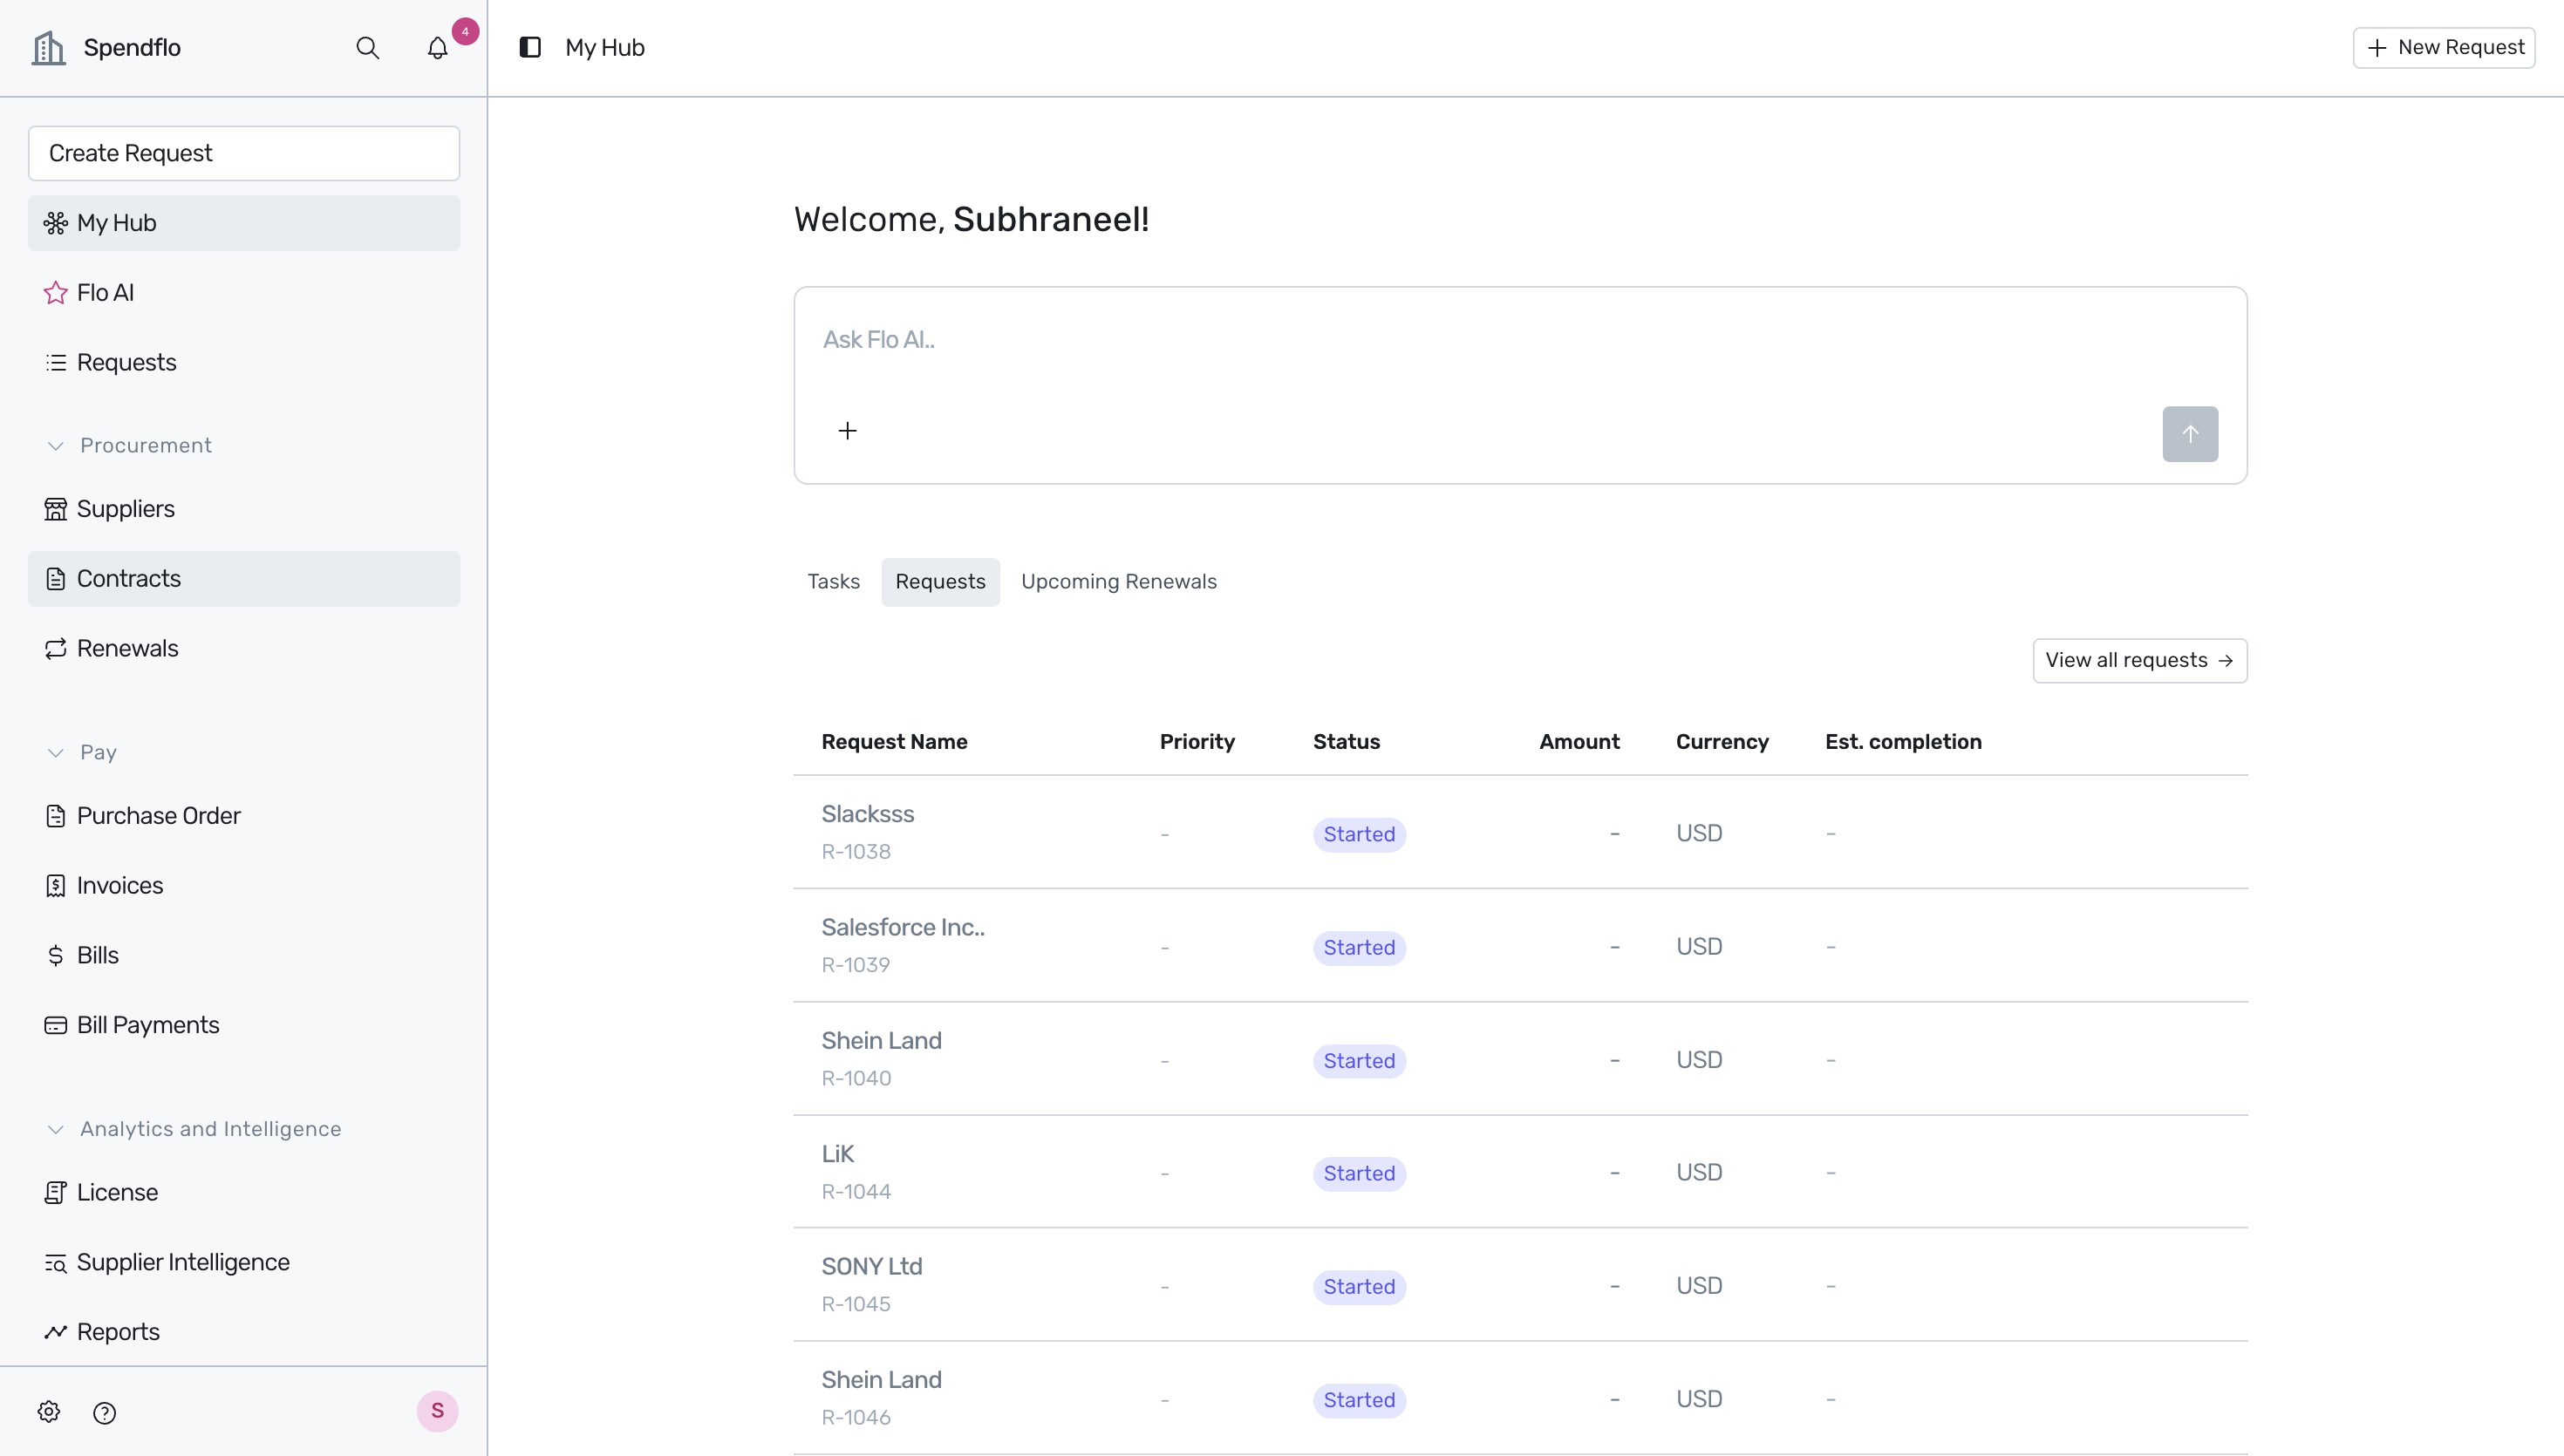Collapse Analytics and Intelligence section

[56, 1130]
